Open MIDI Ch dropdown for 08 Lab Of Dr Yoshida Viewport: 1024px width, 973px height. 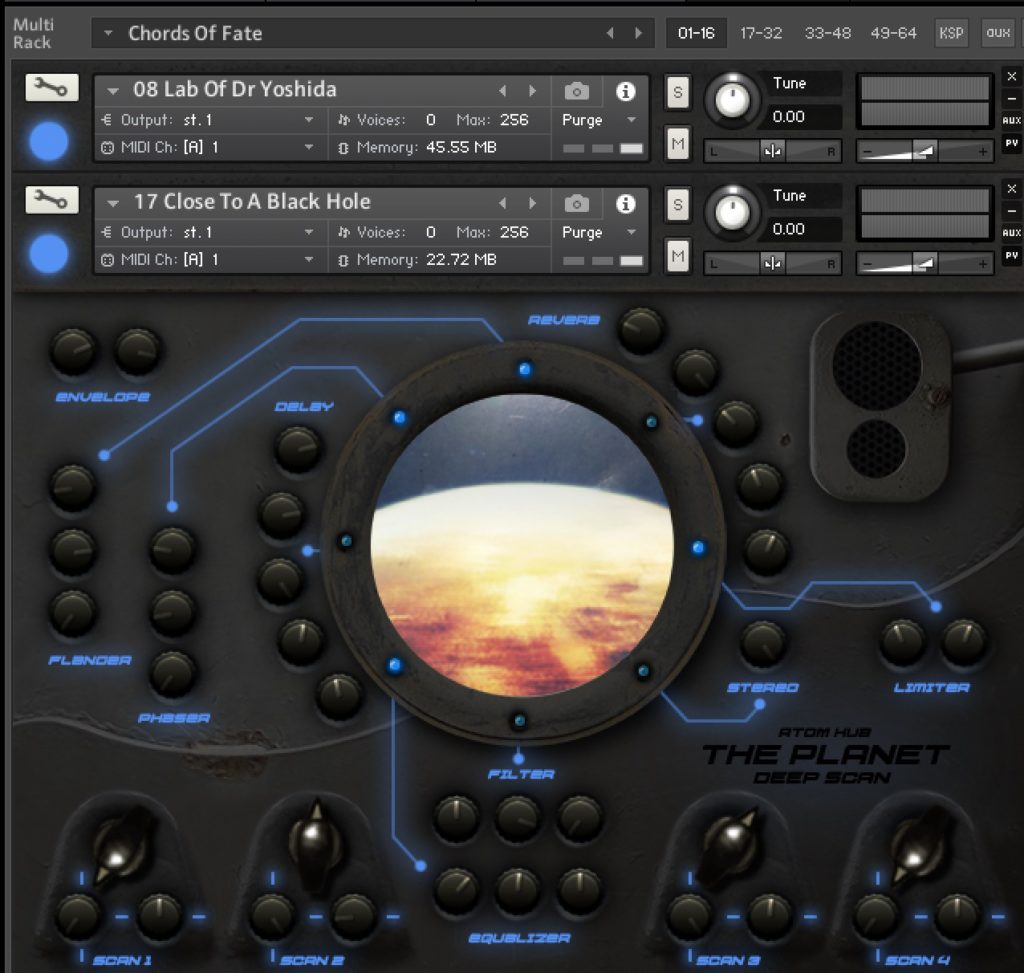[x=309, y=148]
